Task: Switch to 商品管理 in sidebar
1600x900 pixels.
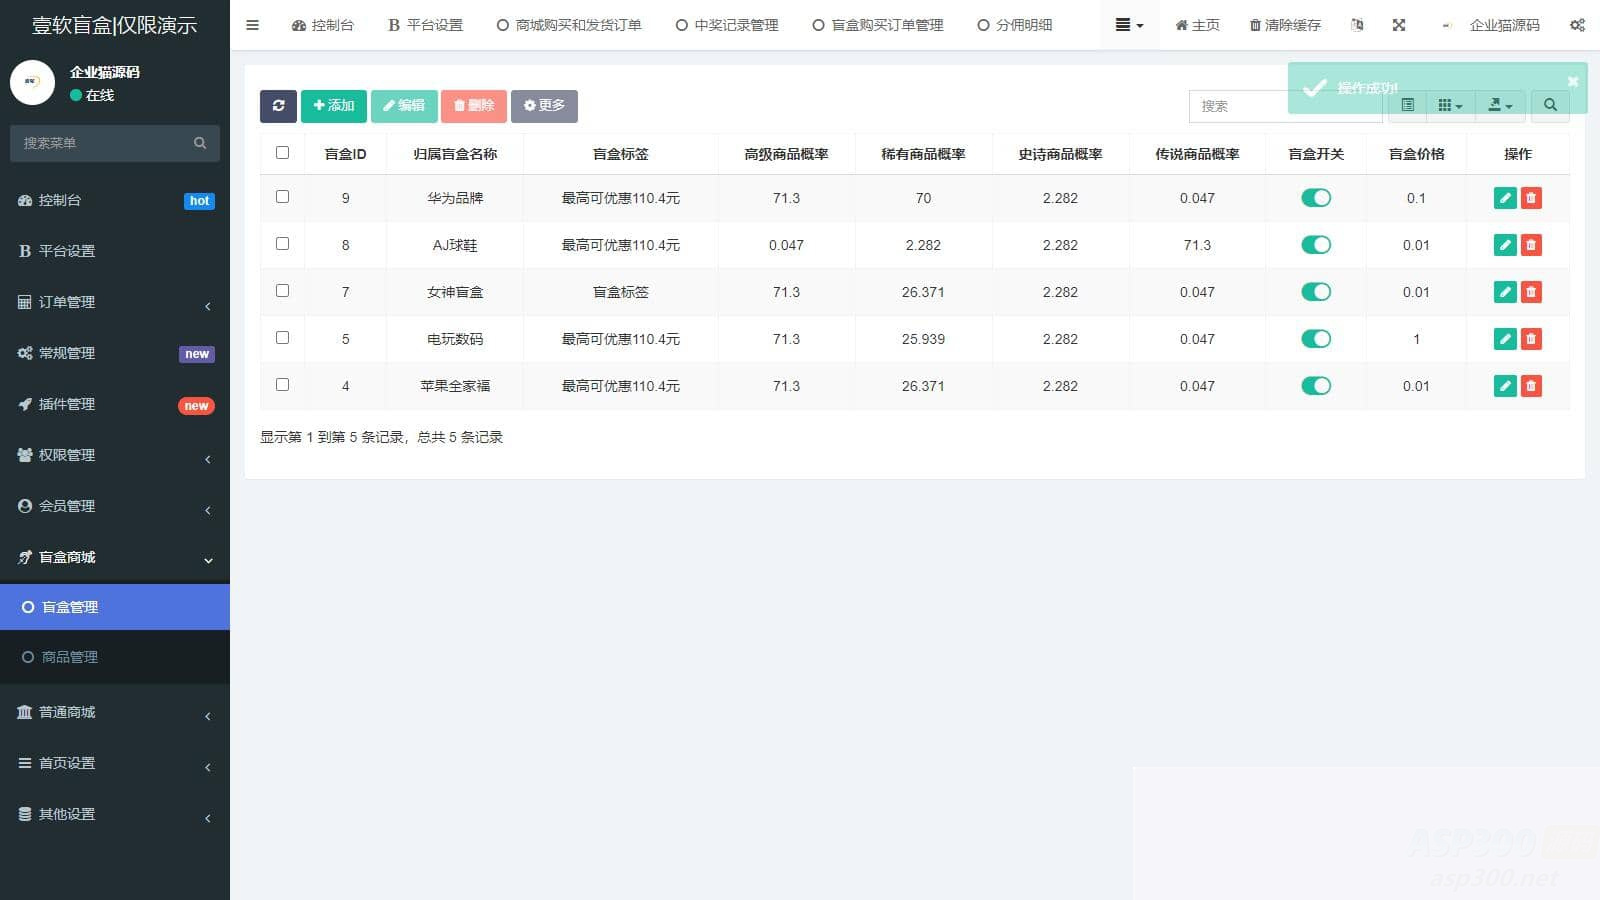Action: click(x=69, y=657)
